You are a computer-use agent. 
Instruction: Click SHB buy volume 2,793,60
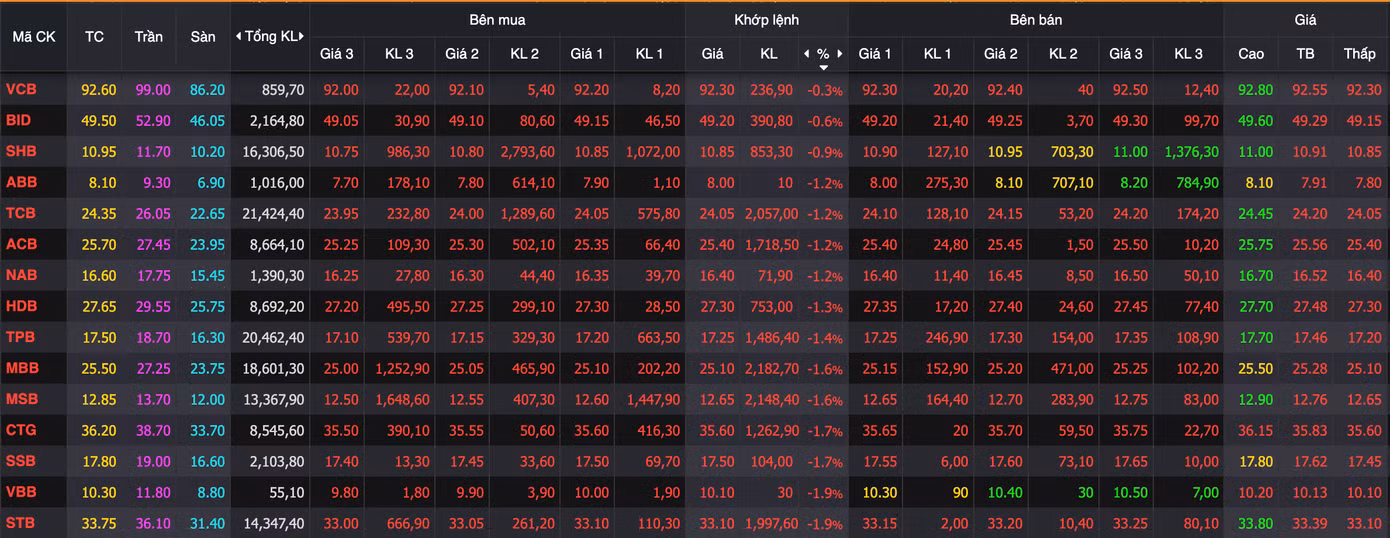pos(526,152)
